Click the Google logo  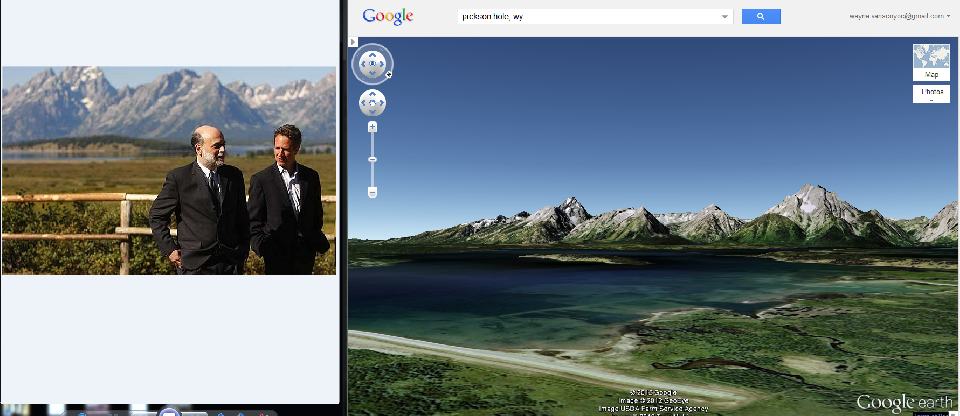point(388,17)
